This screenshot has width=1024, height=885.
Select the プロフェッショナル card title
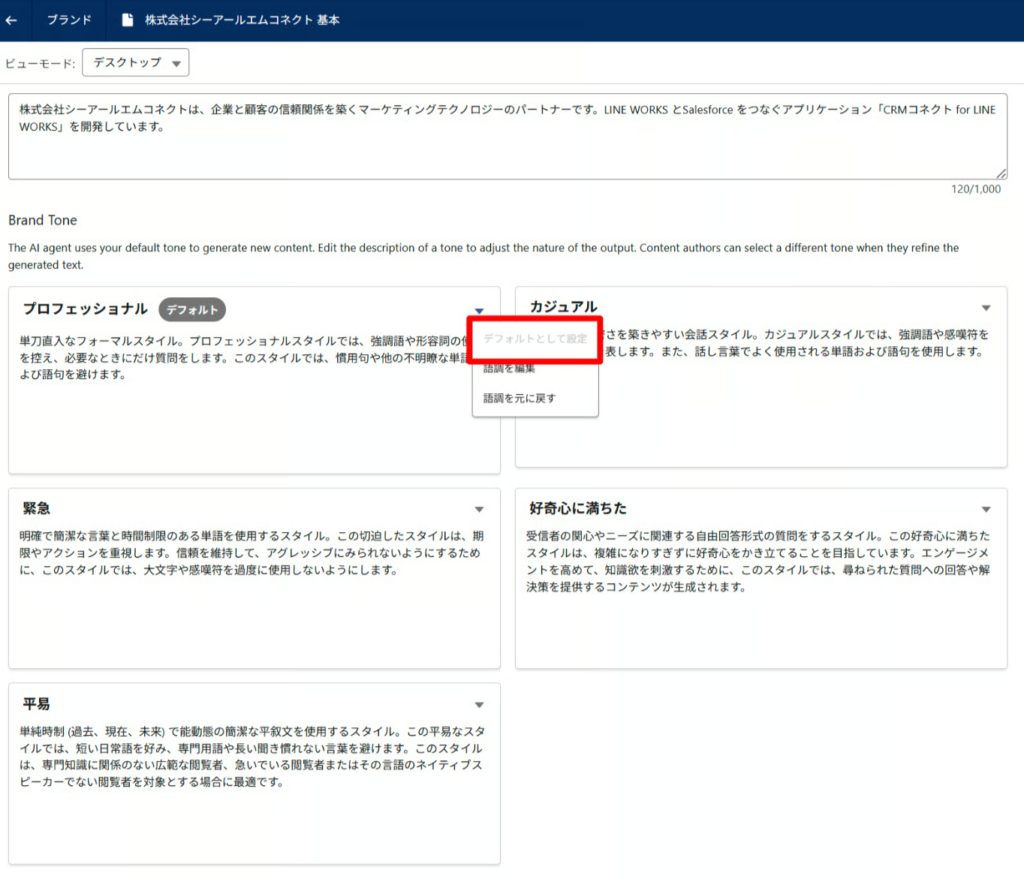click(86, 309)
